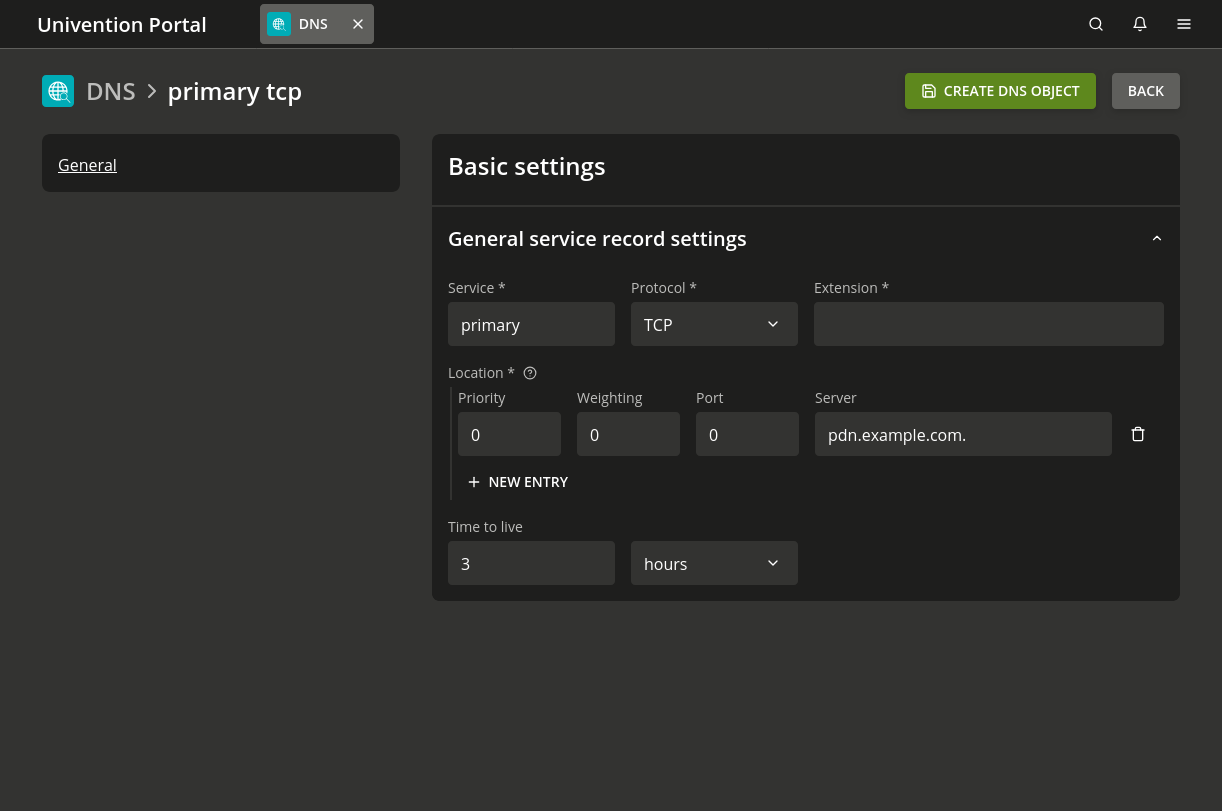Viewport: 1222px width, 811px height.
Task: Click the Back button
Action: click(1145, 91)
